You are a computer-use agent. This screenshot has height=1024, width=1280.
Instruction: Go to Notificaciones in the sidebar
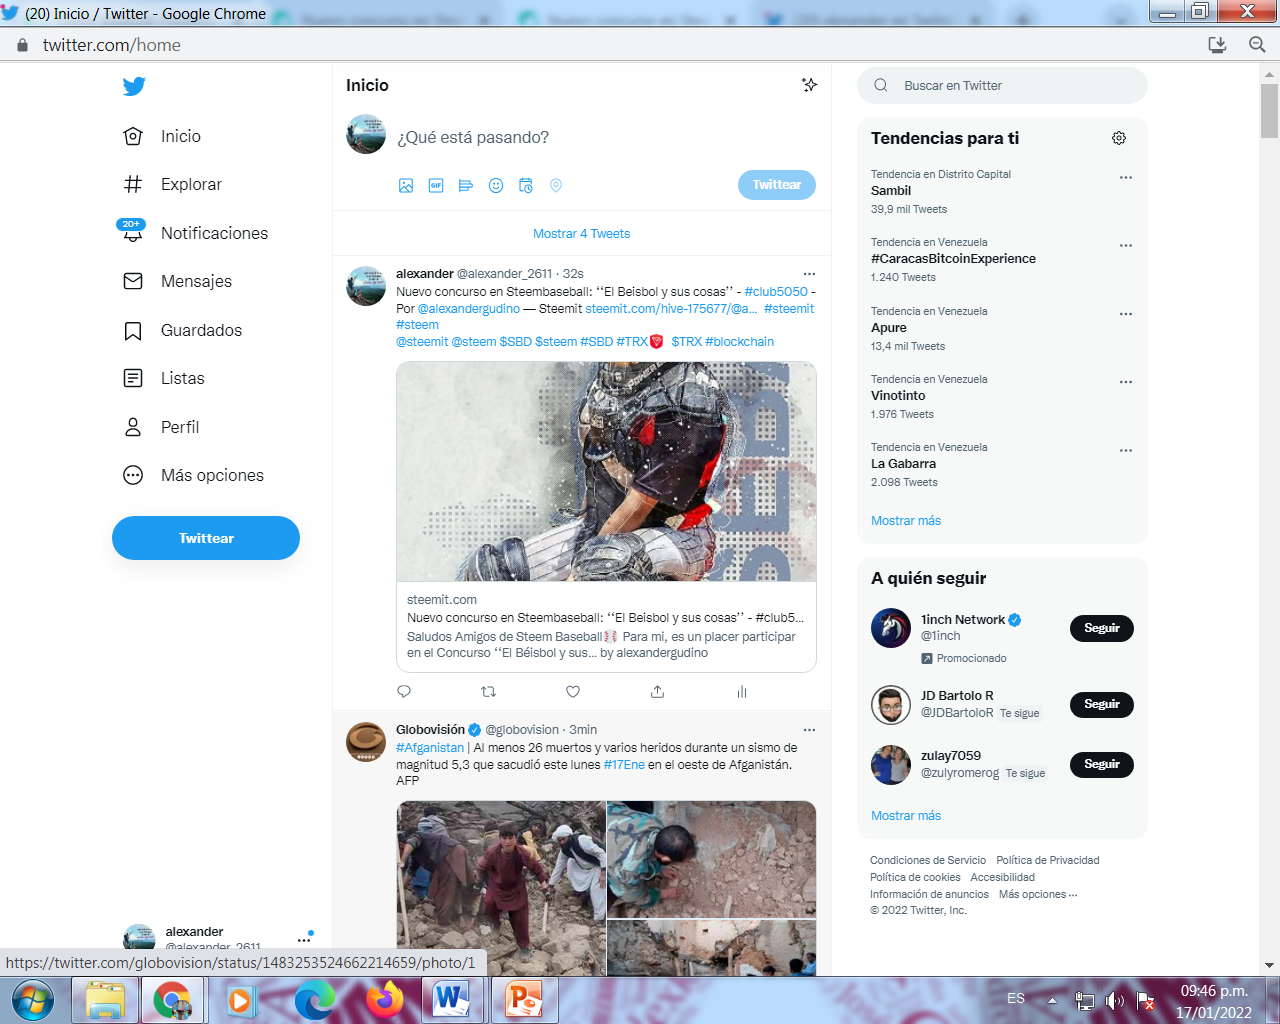pos(193,233)
